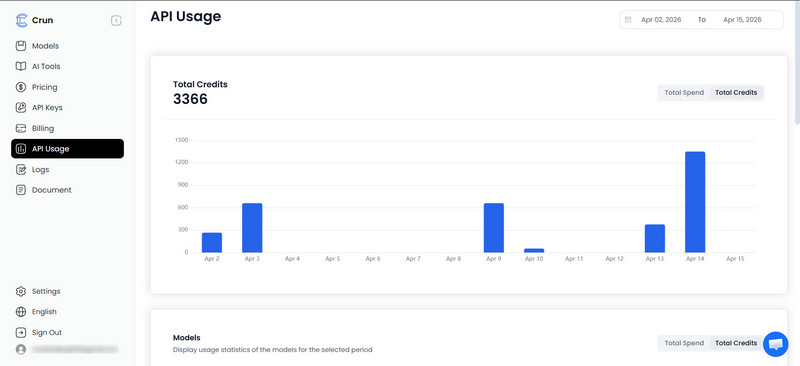The image size is (800, 366).
Task: Click the Apr 15 axis label
Action: coord(735,259)
